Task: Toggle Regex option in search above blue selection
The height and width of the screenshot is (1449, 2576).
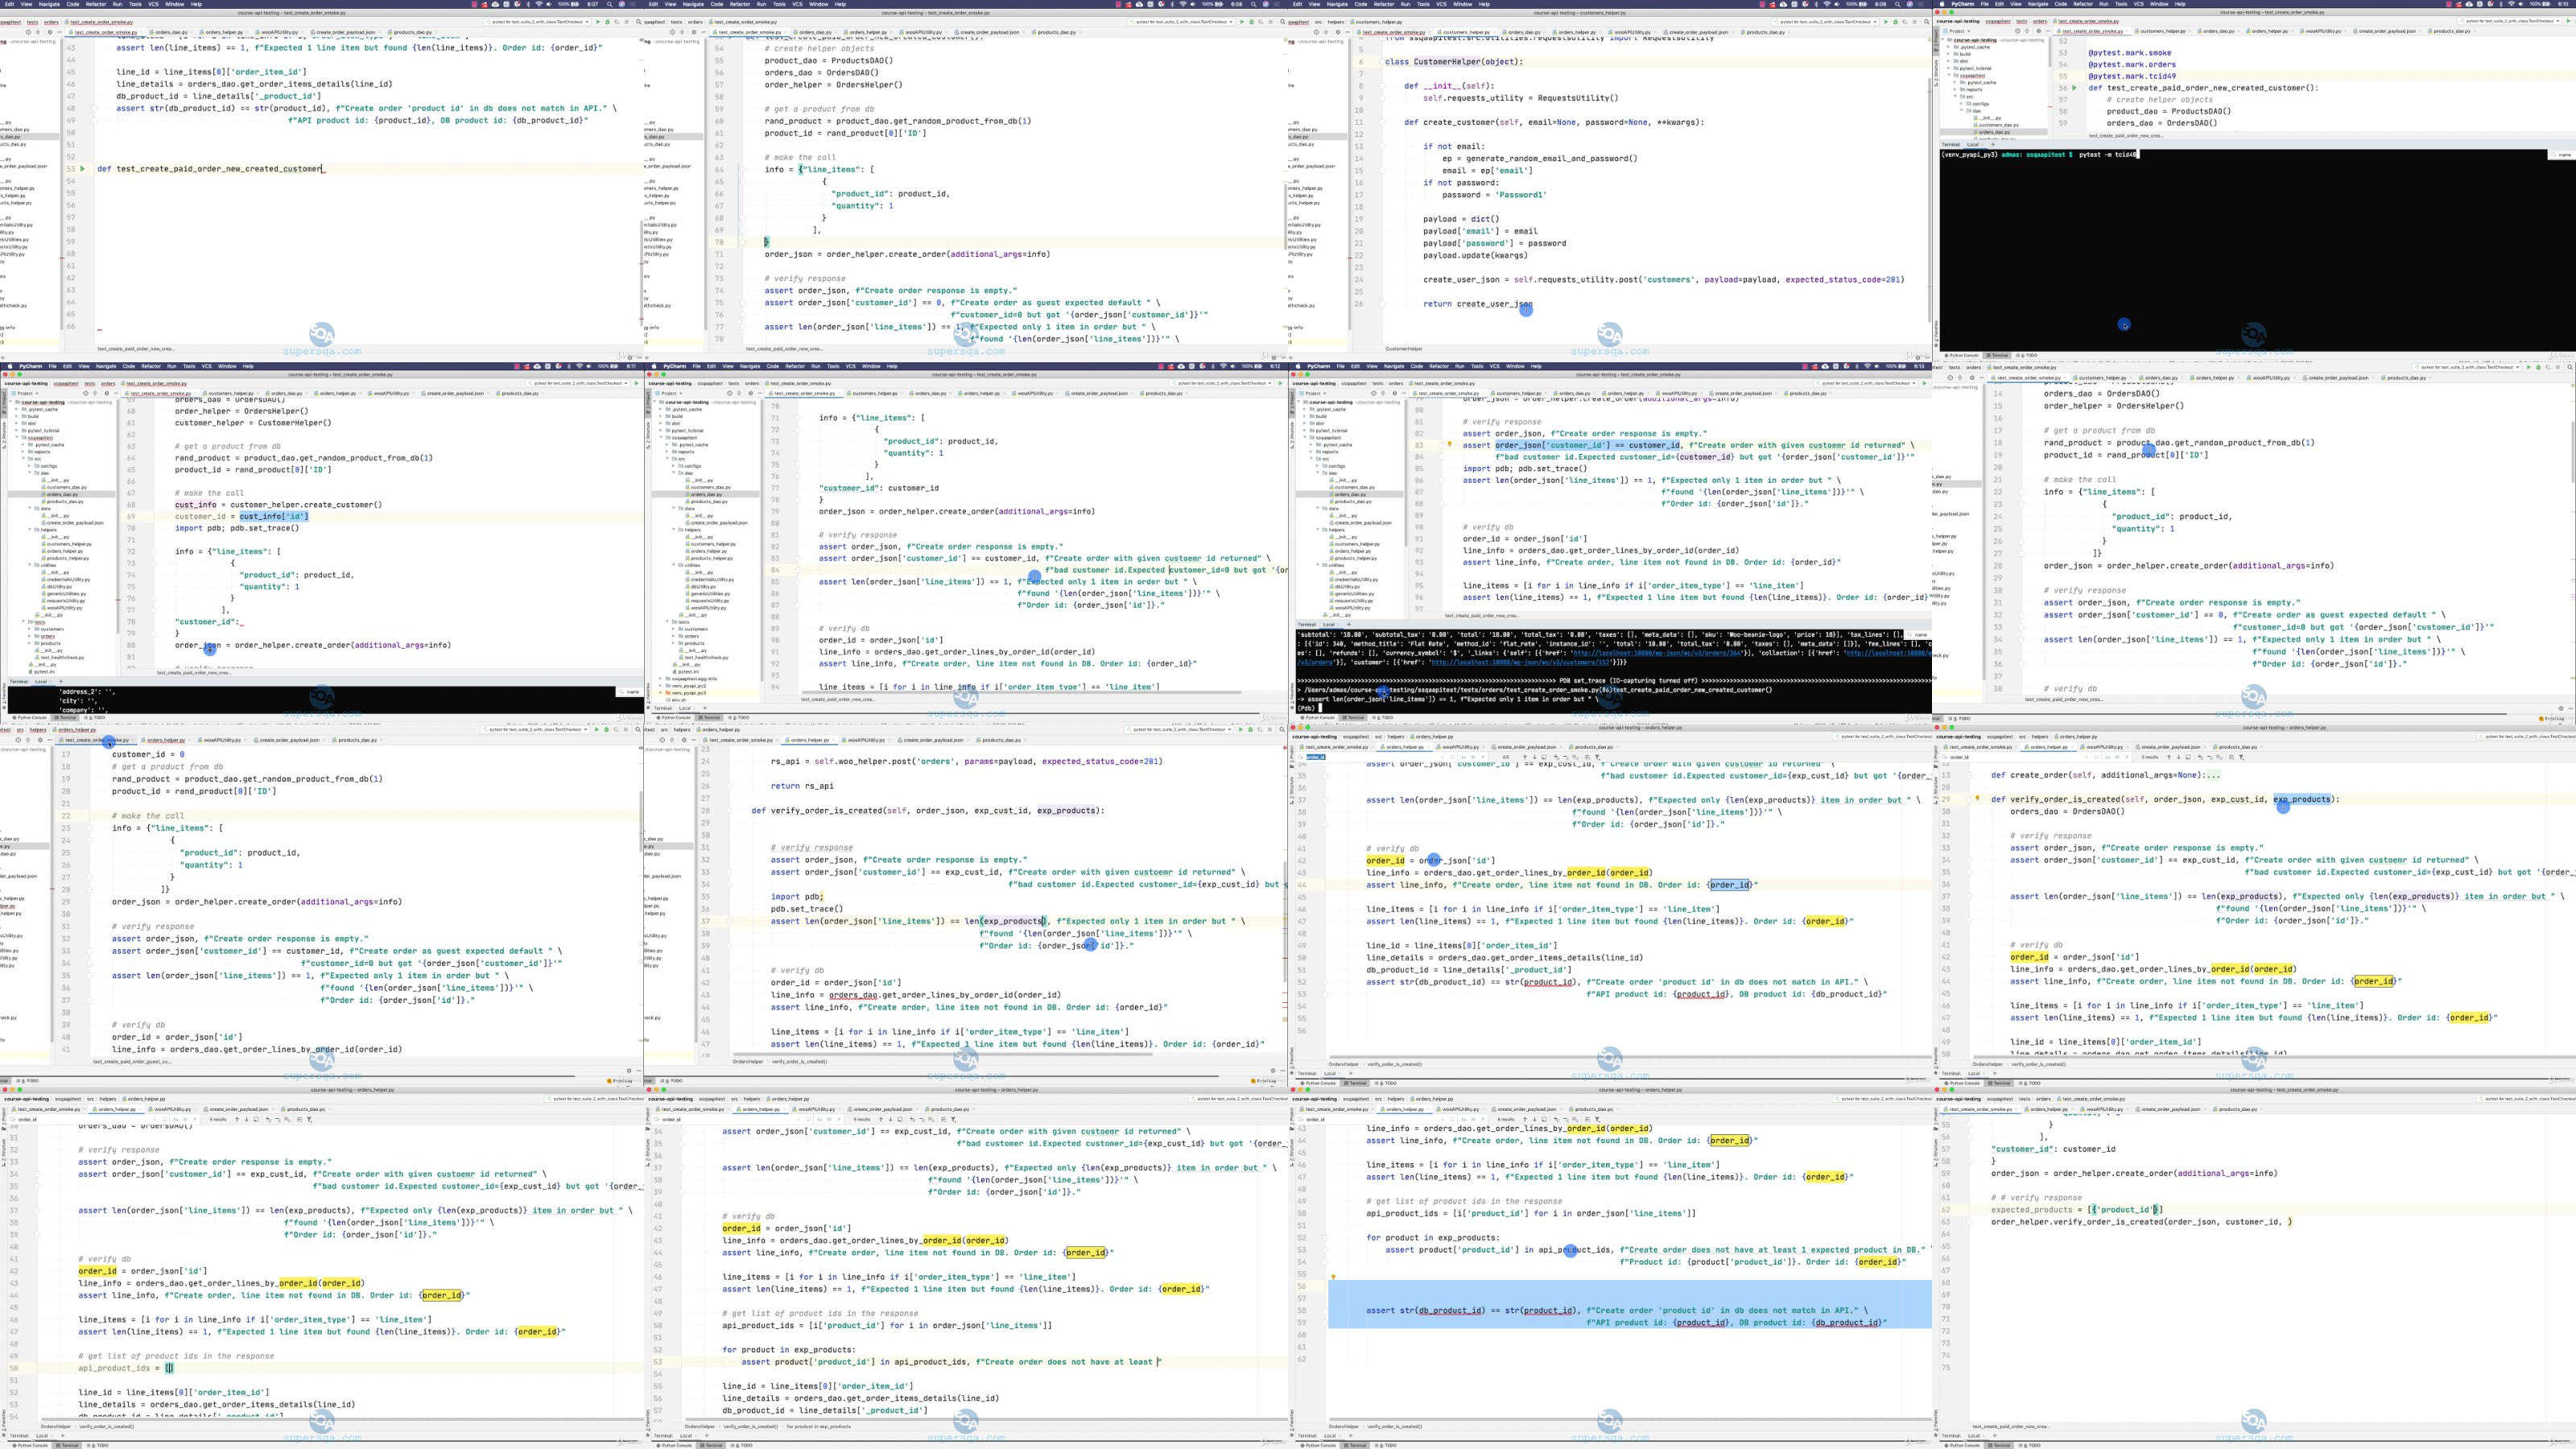Action: point(1483,1119)
